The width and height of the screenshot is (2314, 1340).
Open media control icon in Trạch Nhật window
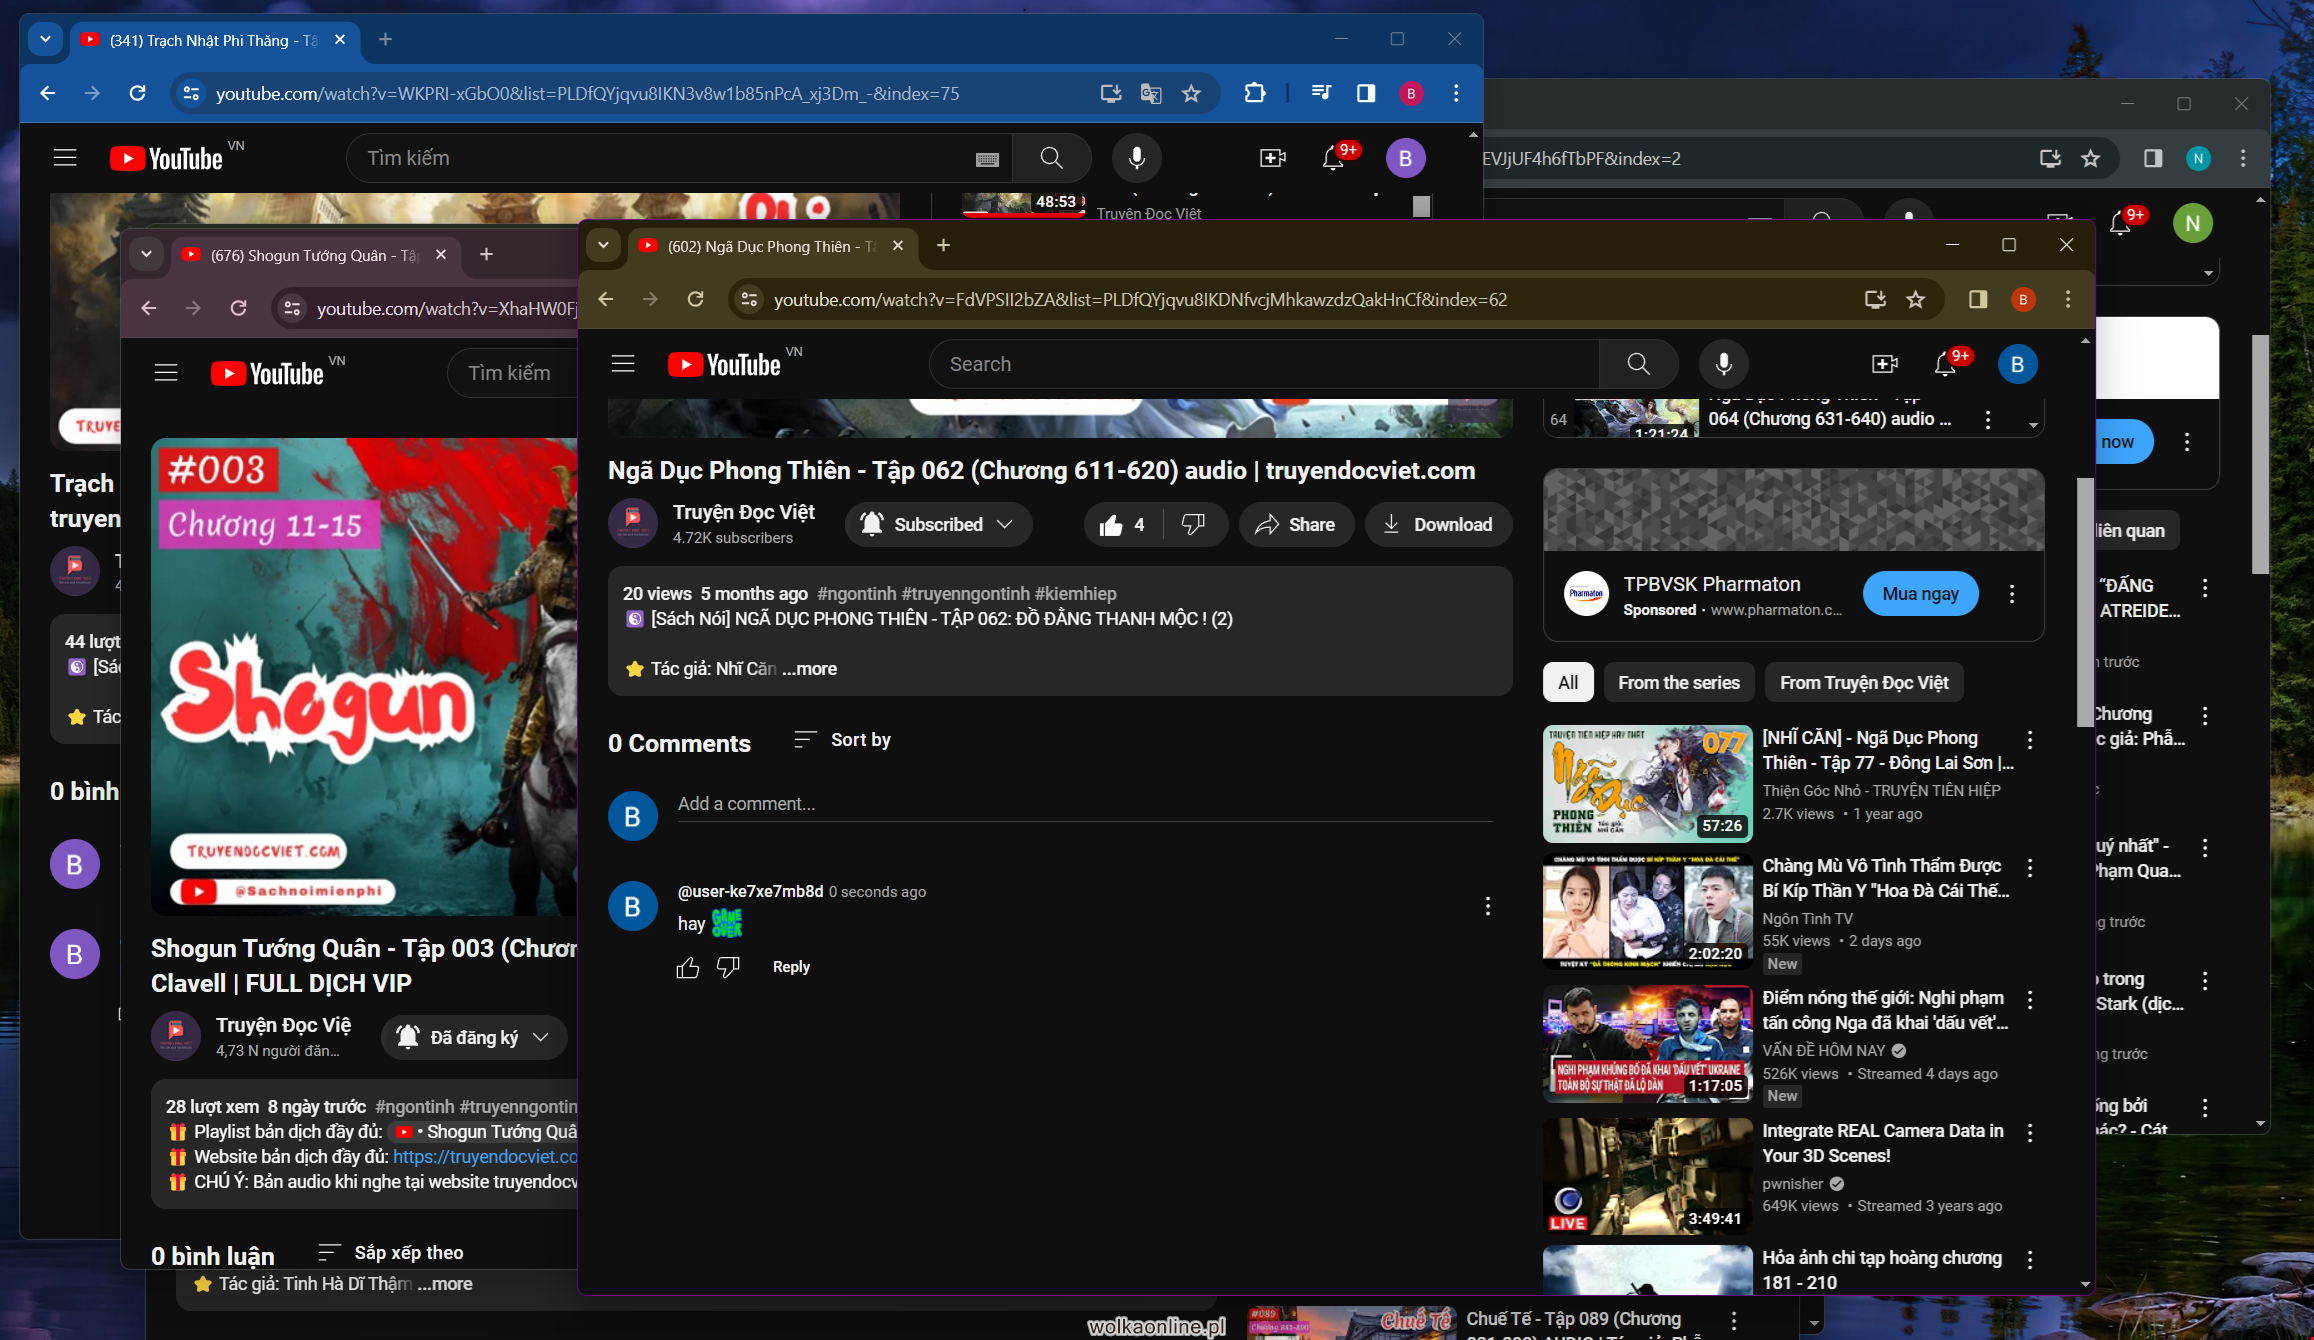pyautogui.click(x=1321, y=93)
